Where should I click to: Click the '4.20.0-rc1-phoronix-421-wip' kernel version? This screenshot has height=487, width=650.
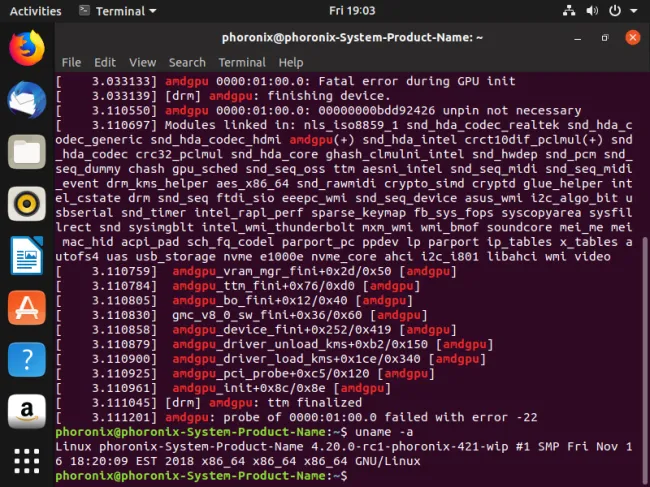tap(410, 447)
